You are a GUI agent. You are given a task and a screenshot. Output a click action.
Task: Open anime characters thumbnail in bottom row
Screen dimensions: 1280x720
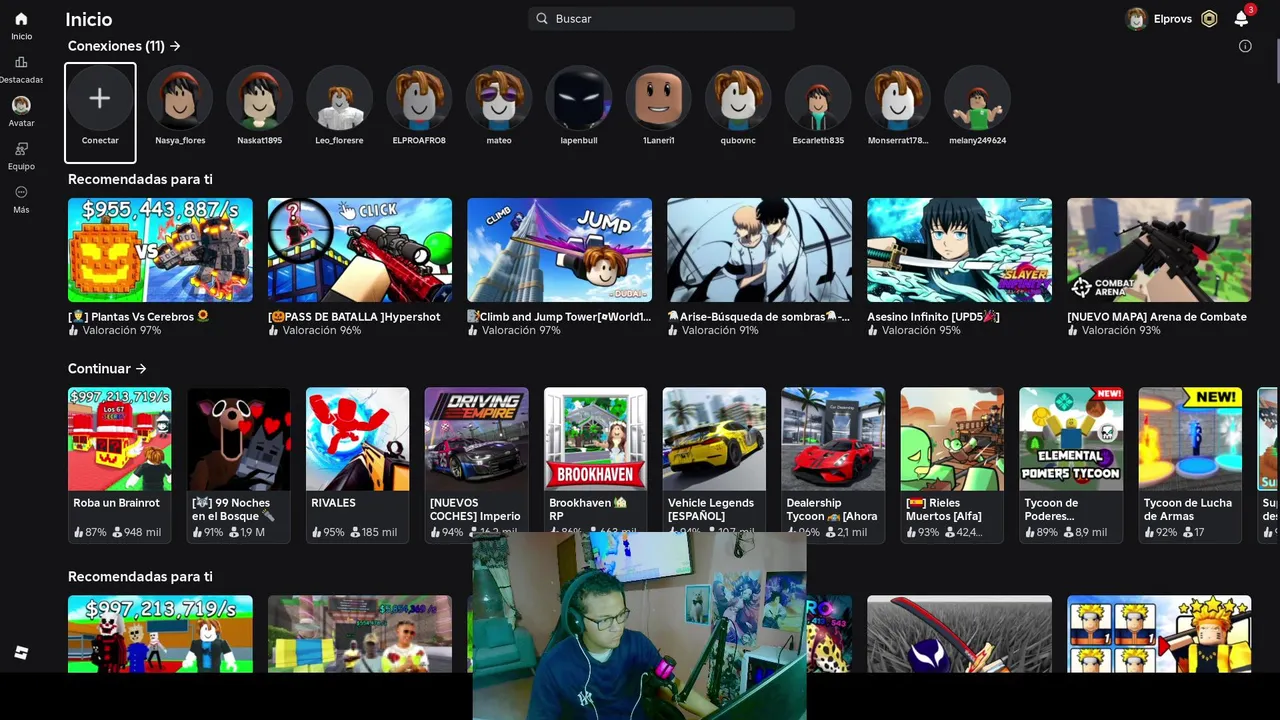[1159, 634]
